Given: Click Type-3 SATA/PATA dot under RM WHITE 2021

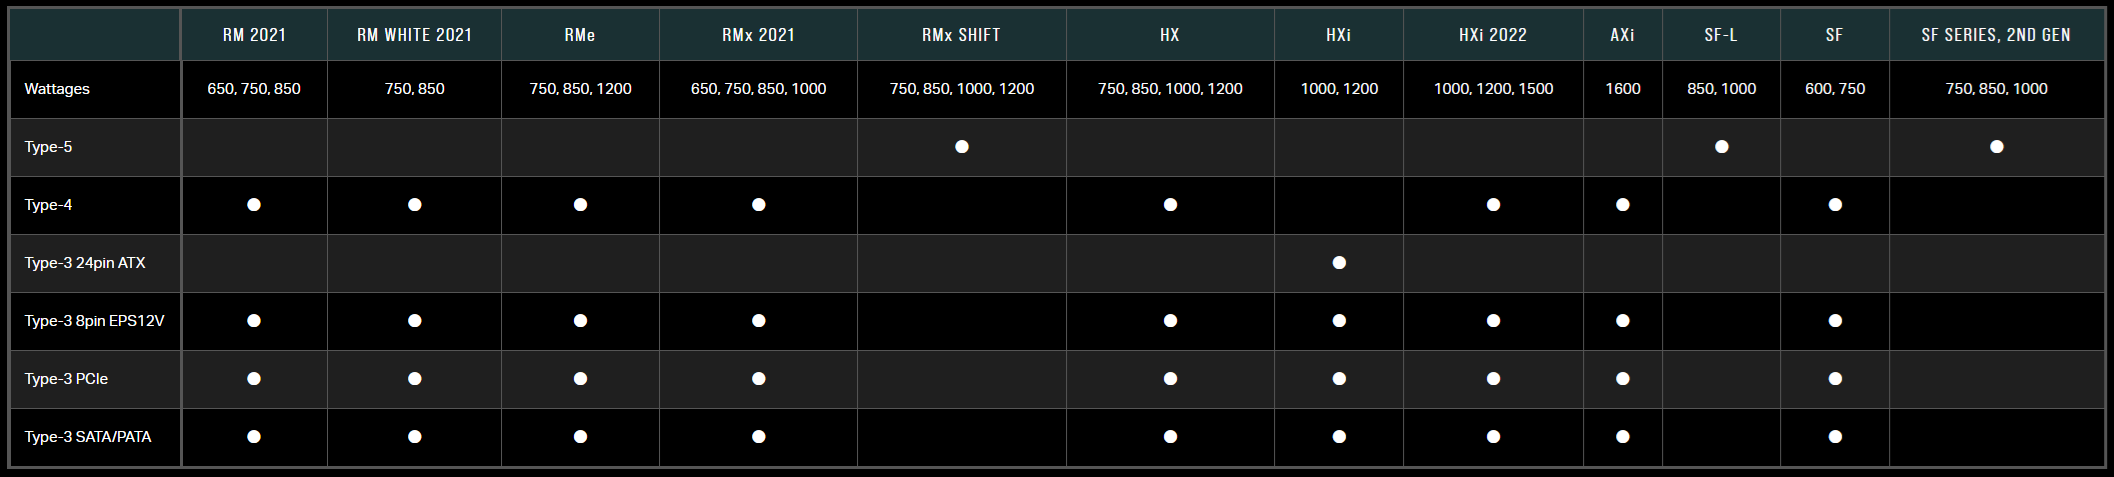Looking at the screenshot, I should 414,437.
